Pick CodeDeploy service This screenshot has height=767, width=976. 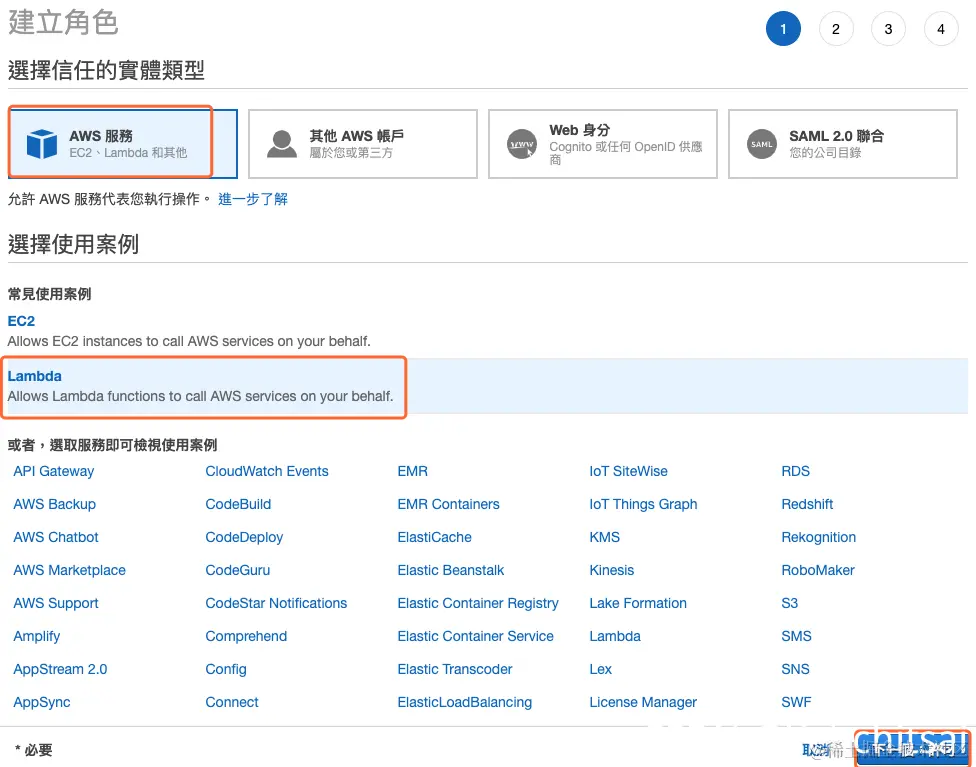pyautogui.click(x=244, y=537)
